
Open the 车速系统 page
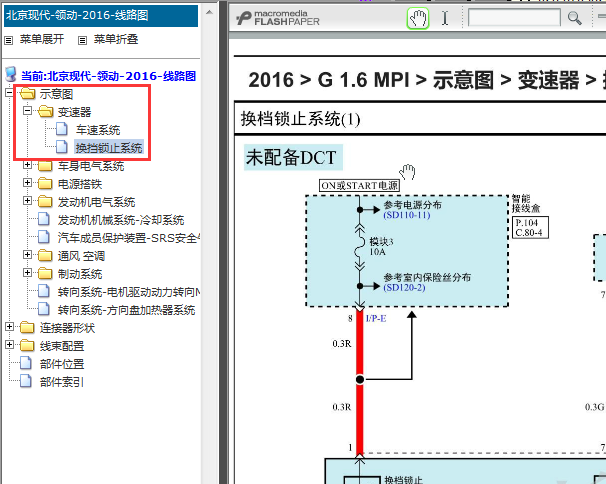(98, 130)
